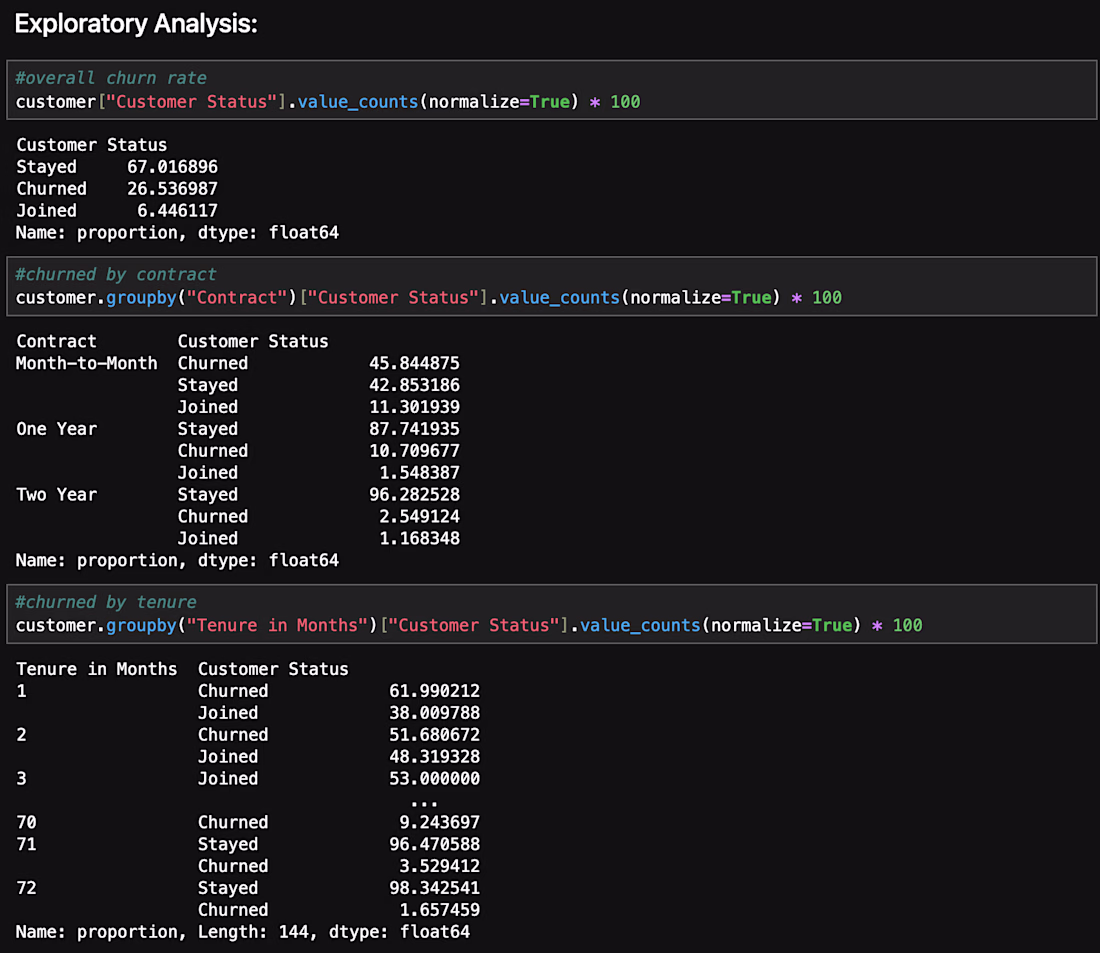Select the One Year stayed value 87.741935
The height and width of the screenshot is (953, 1100).
[415, 429]
